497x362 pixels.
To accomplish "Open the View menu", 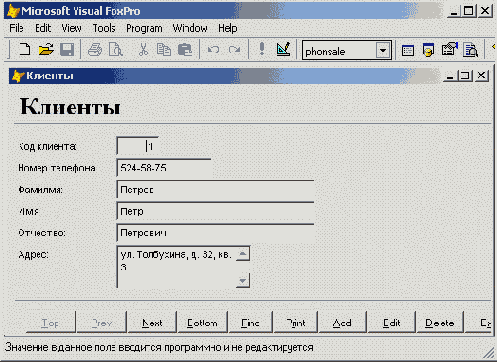I will [71, 28].
